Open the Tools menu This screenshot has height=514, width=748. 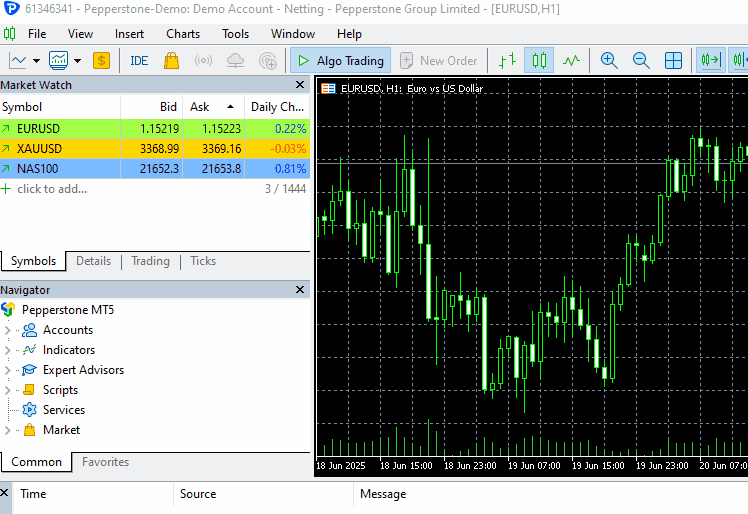point(235,34)
